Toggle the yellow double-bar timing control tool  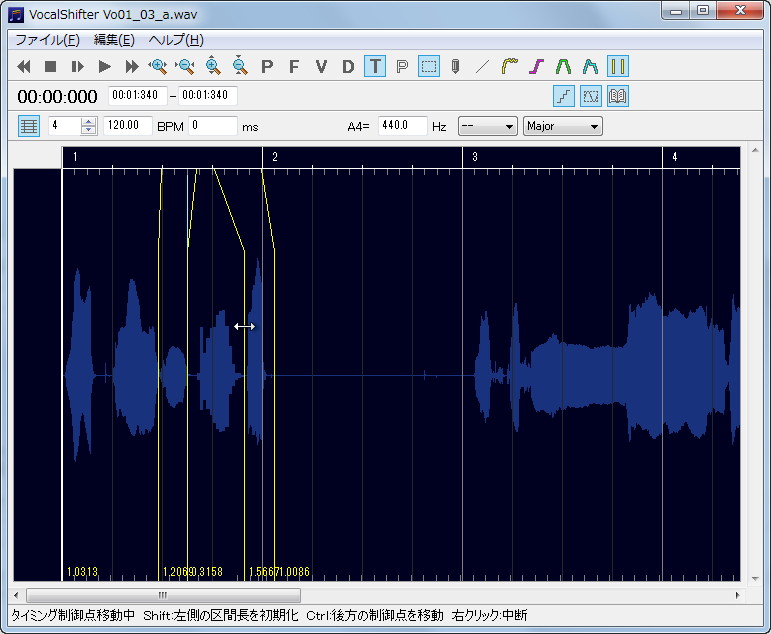[618, 66]
